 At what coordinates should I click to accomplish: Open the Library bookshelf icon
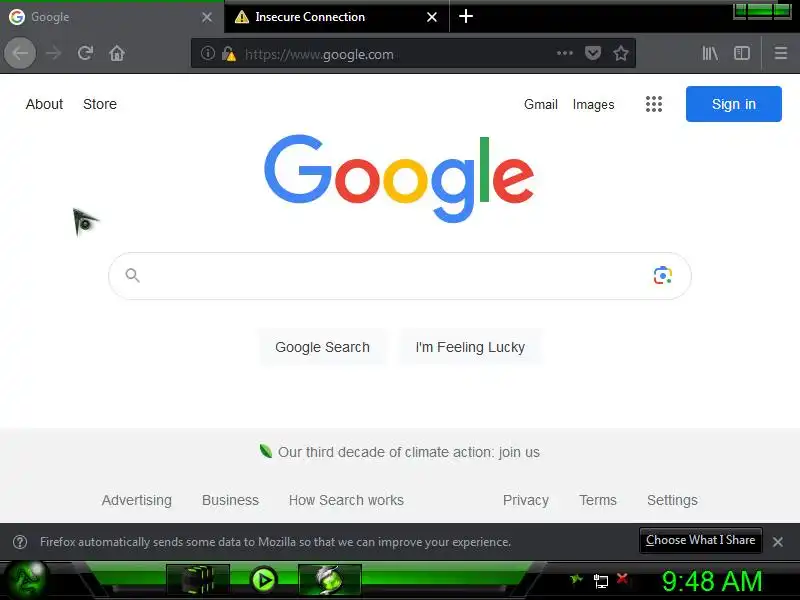click(710, 53)
